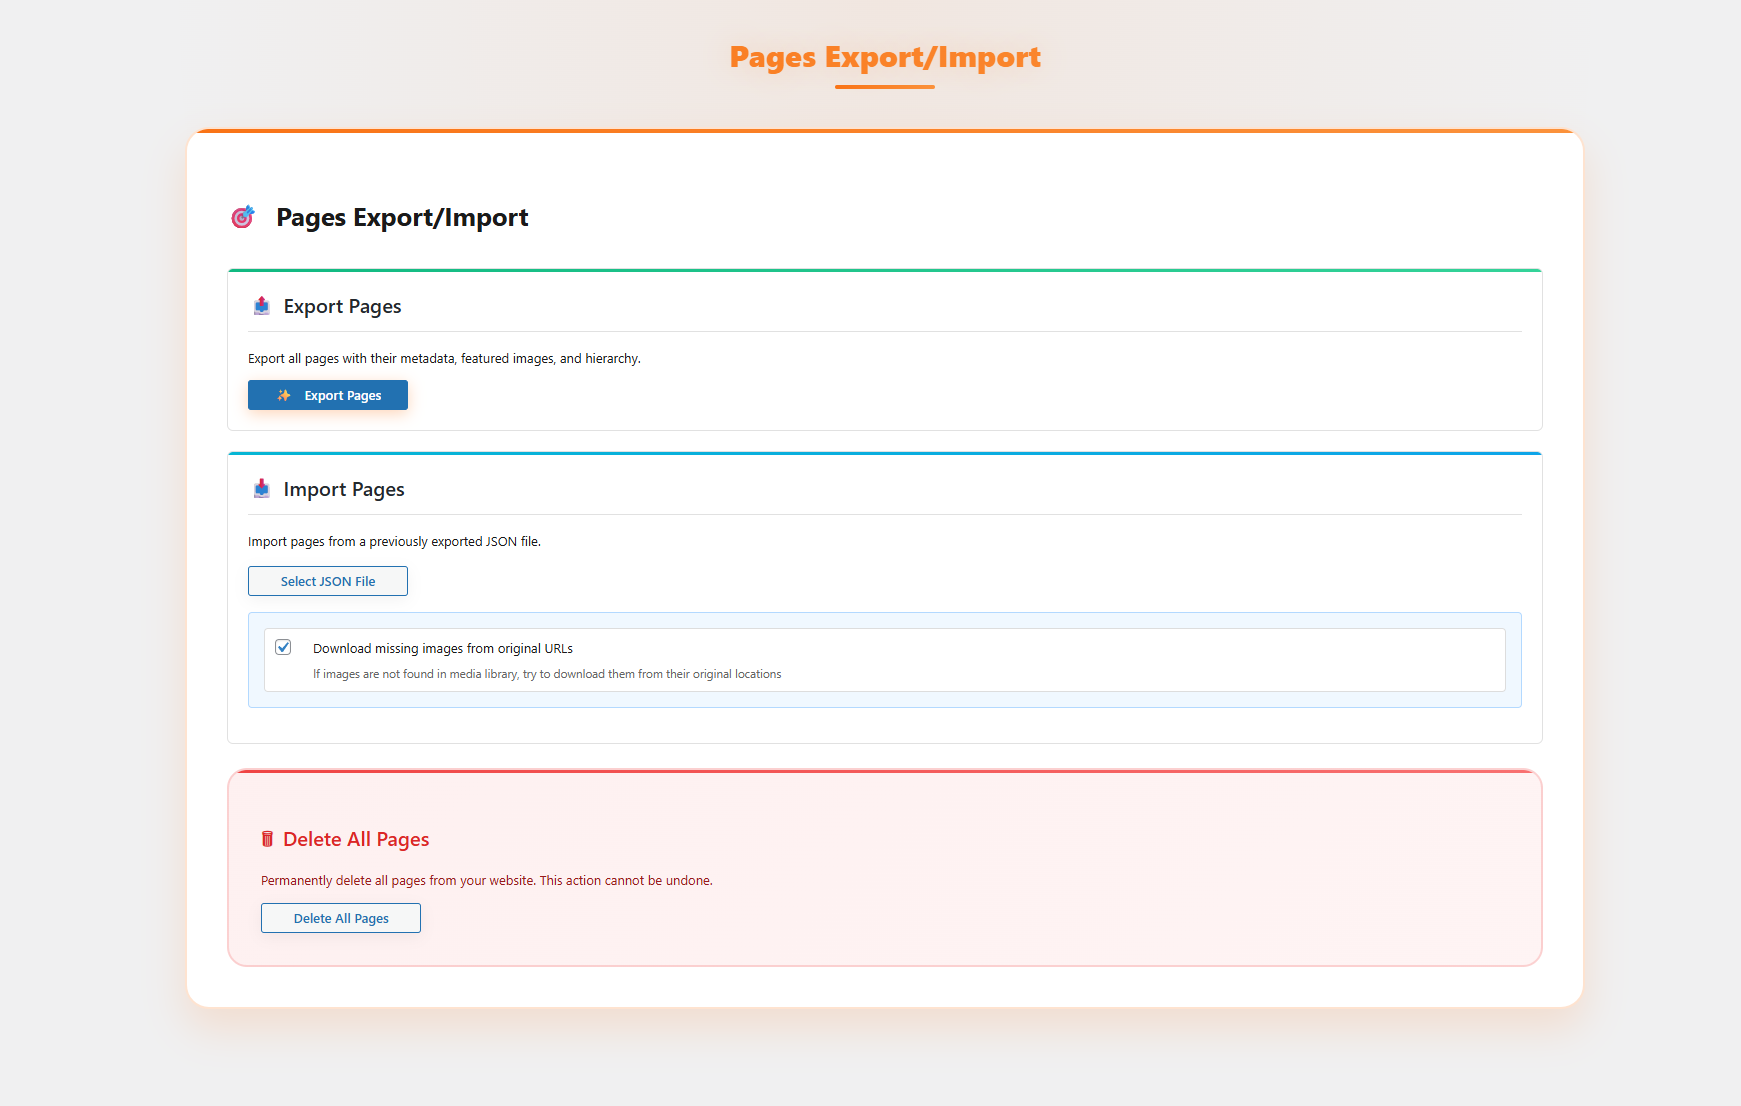Click the target icon beside Pages Export/Import heading
The height and width of the screenshot is (1106, 1741).
243,217
